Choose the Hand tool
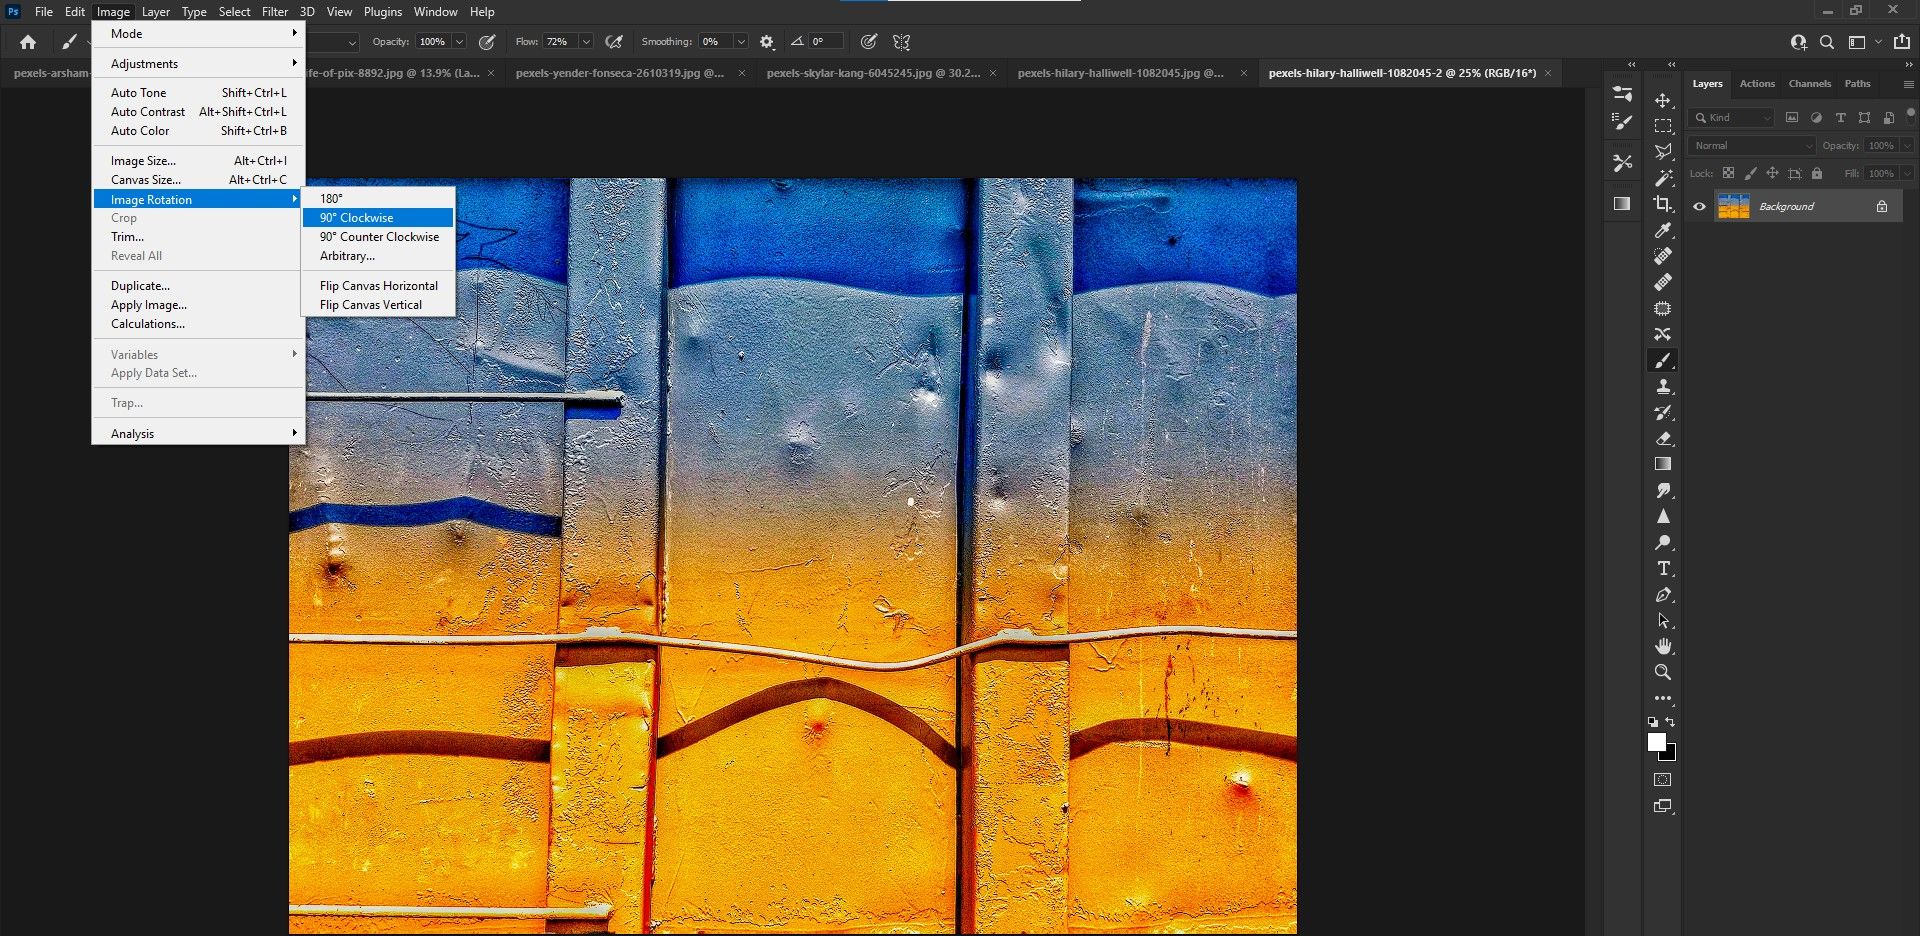1920x936 pixels. click(x=1663, y=646)
